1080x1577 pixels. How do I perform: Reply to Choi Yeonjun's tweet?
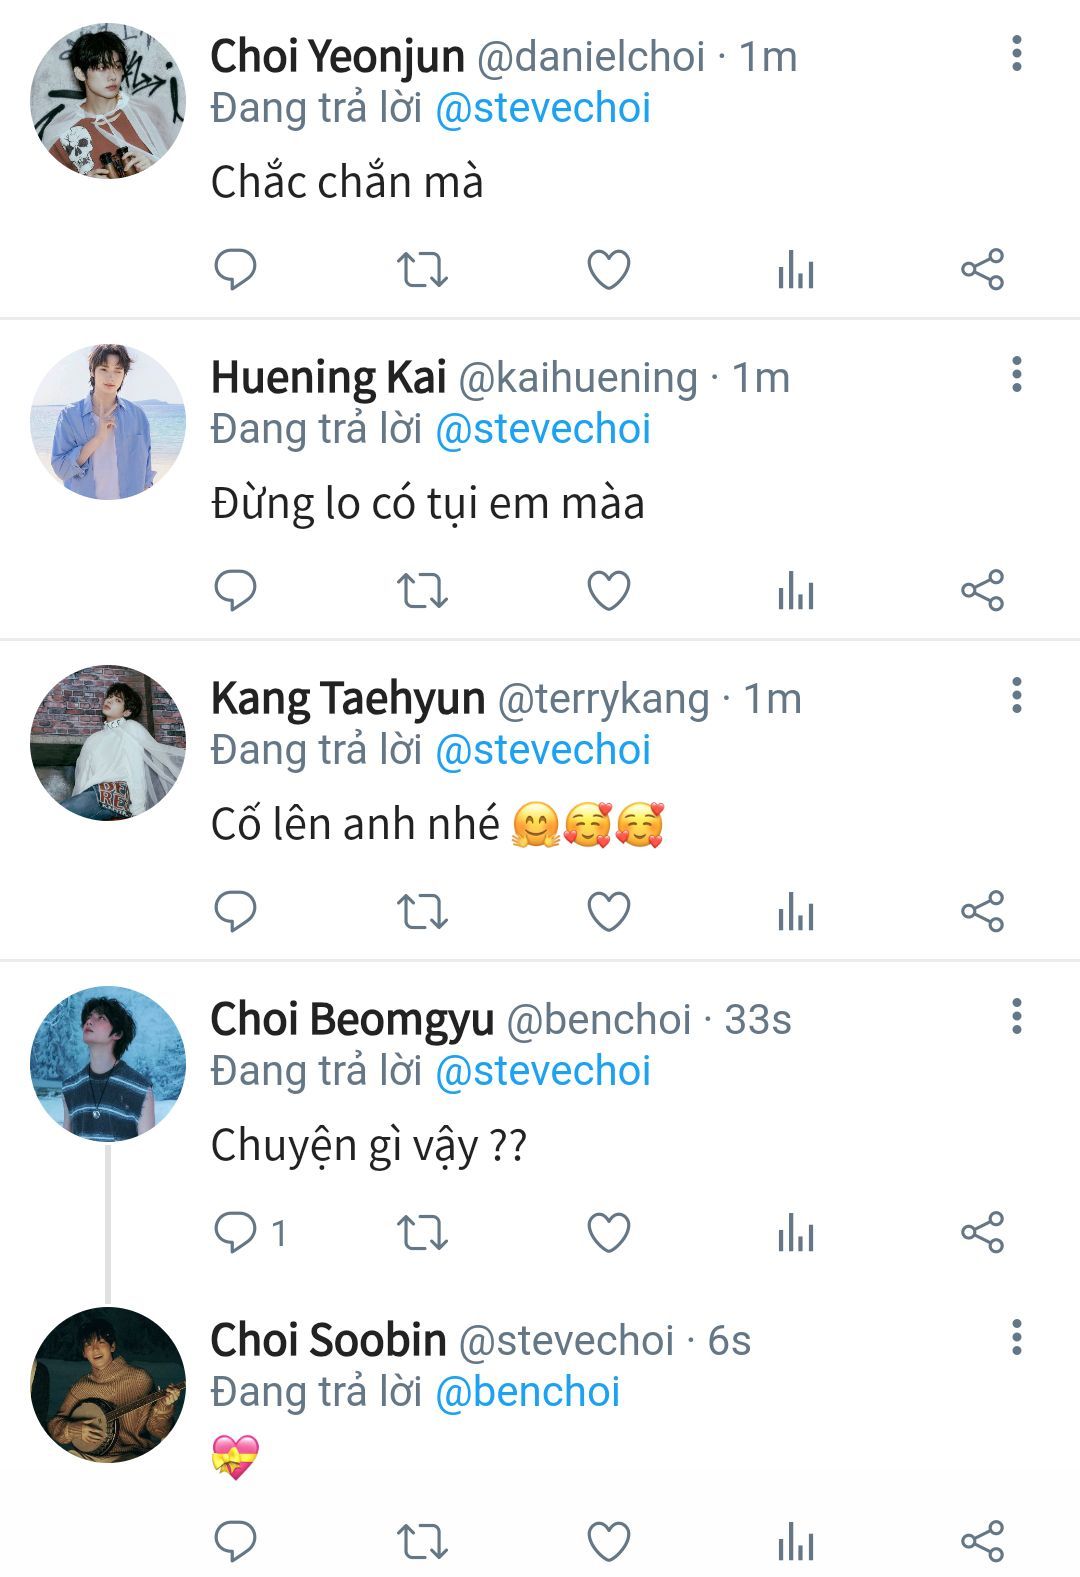[x=236, y=269]
